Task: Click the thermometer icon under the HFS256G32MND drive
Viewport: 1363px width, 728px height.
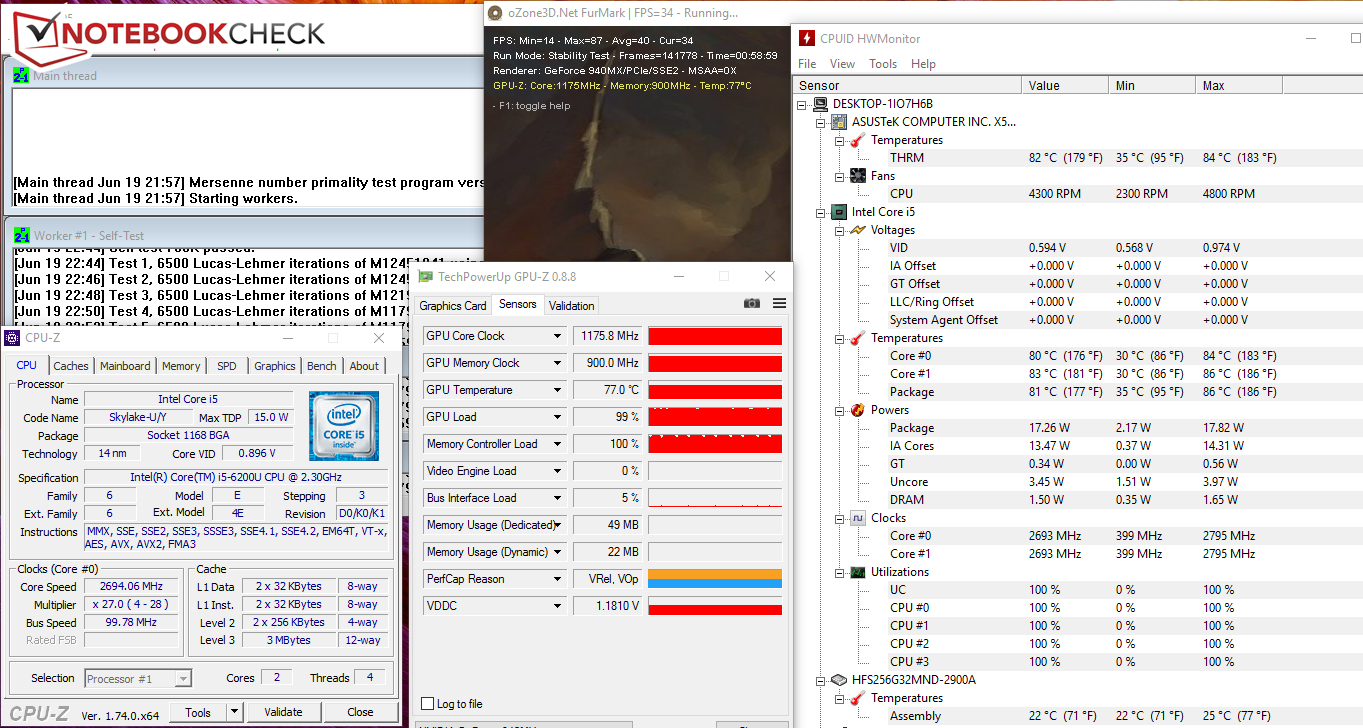Action: pyautogui.click(x=858, y=698)
